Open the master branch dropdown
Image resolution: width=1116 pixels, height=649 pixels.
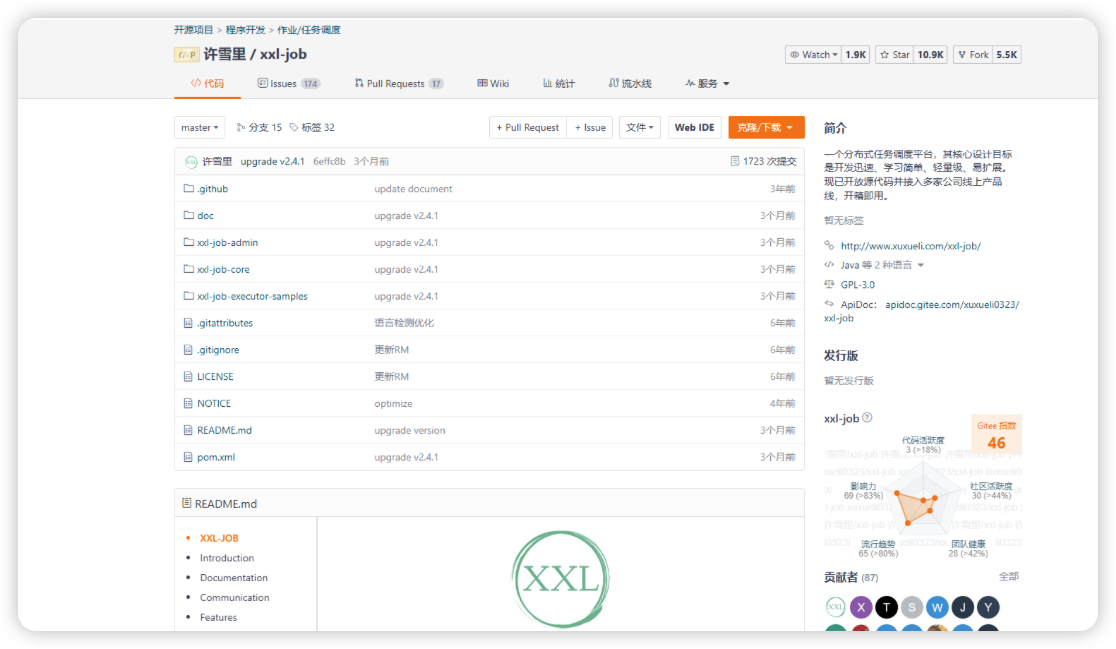click(200, 127)
